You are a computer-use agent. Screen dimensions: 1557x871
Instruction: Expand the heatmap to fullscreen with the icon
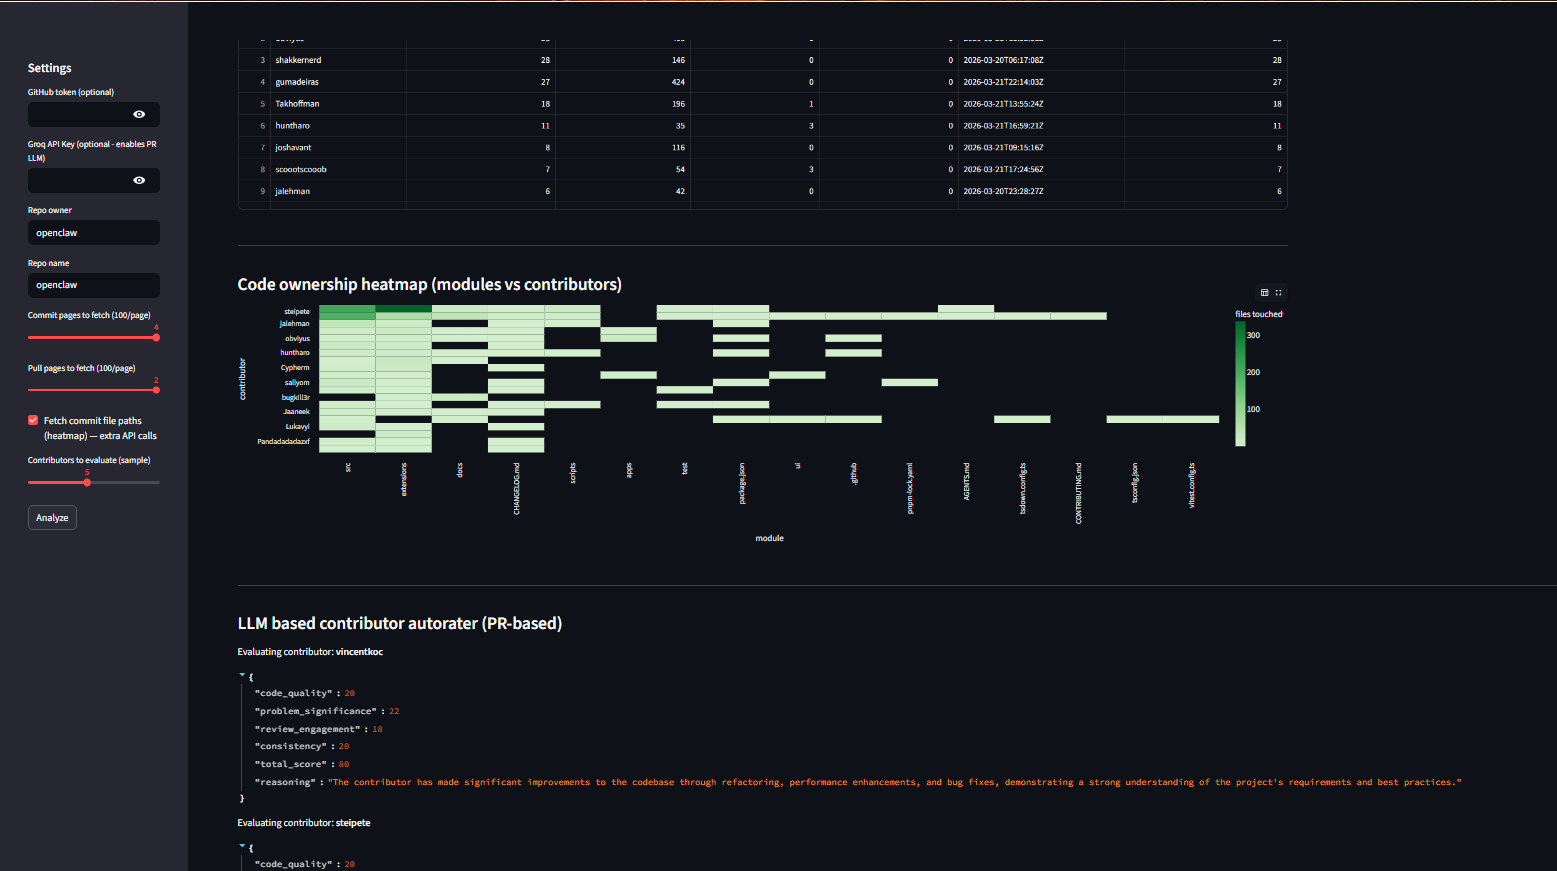(x=1278, y=292)
